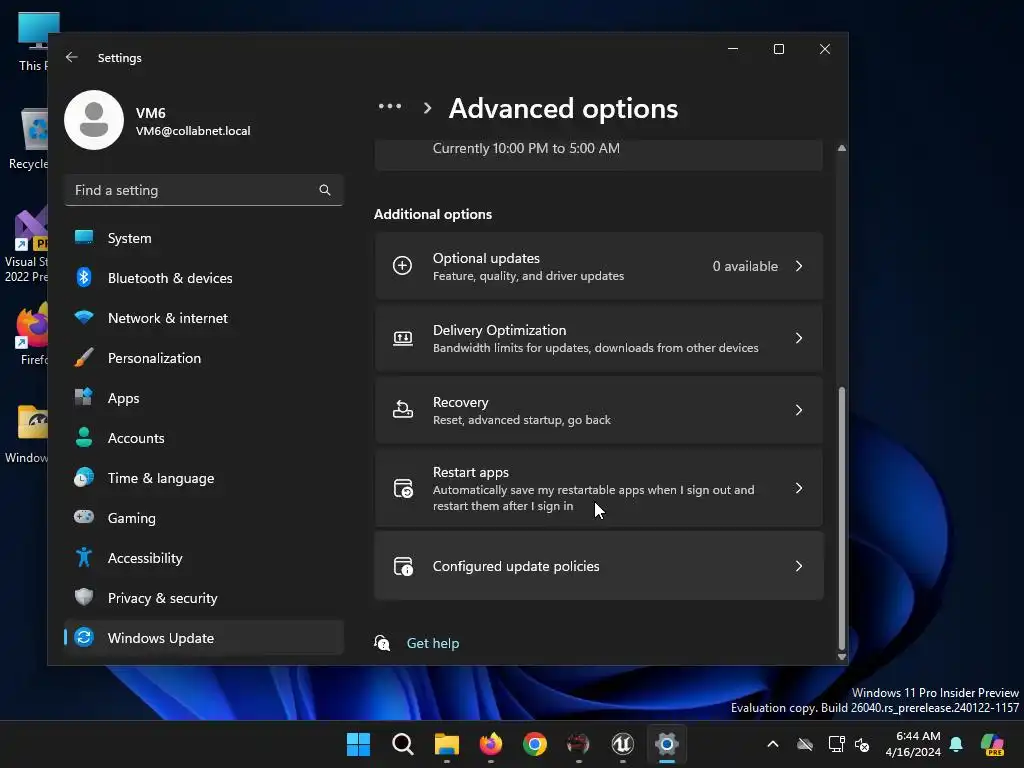This screenshot has height=768, width=1024.
Task: Open Restart apps via its chevron
Action: point(799,488)
